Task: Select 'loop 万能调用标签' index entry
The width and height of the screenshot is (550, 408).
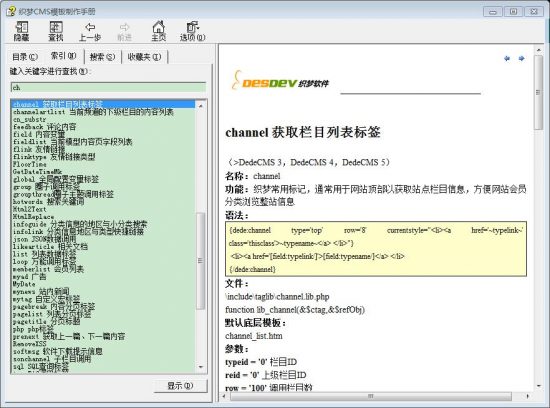Action: [44, 262]
